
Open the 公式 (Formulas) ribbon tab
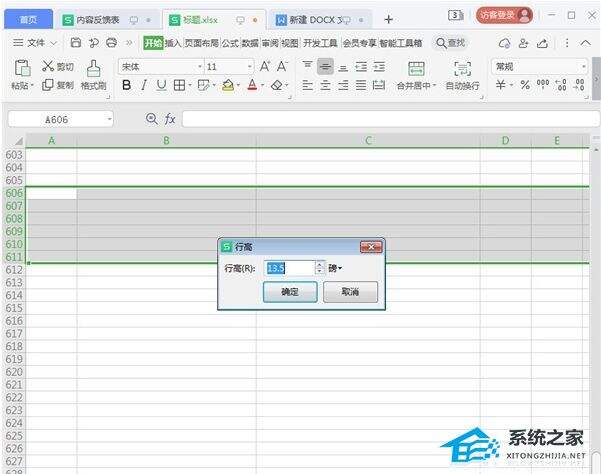230,43
